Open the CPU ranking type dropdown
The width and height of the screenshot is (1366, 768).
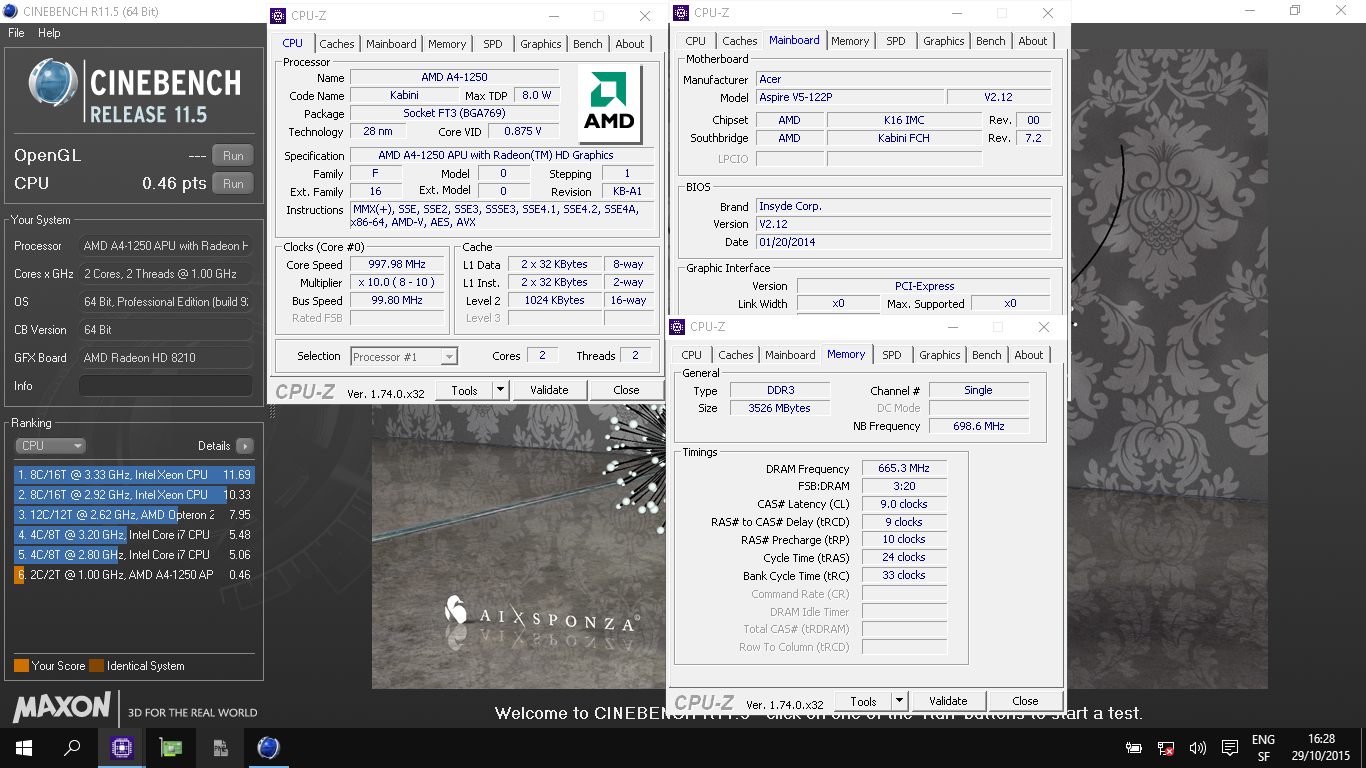click(x=50, y=446)
